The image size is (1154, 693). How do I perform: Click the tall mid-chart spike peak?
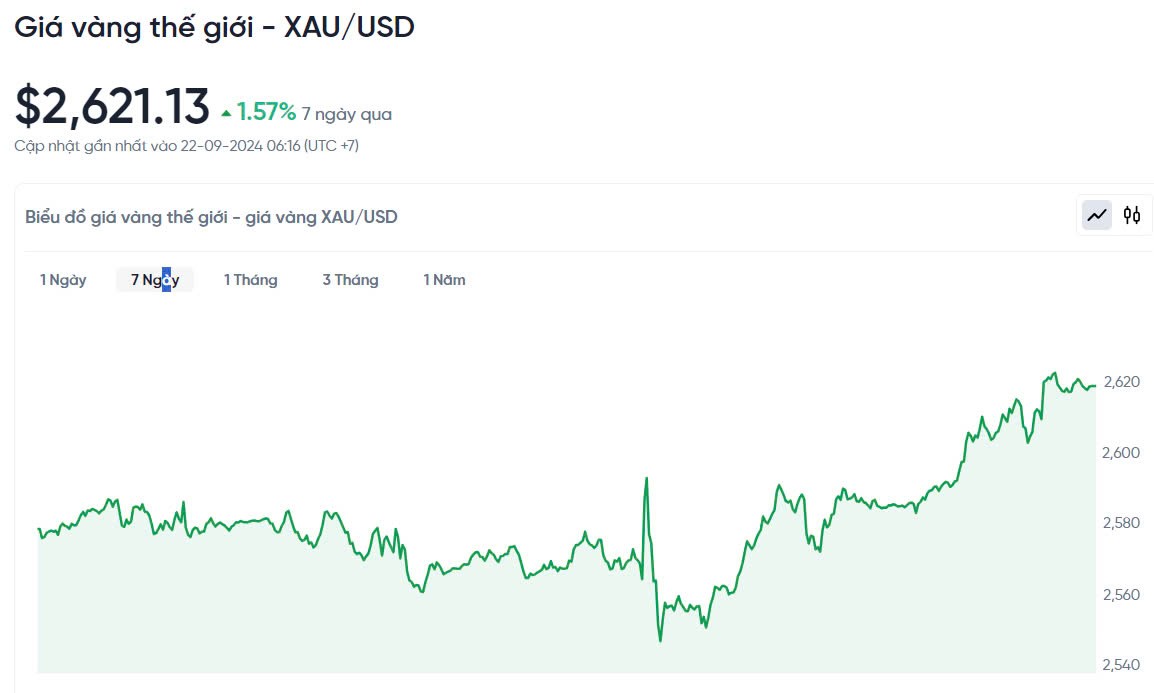tap(646, 479)
